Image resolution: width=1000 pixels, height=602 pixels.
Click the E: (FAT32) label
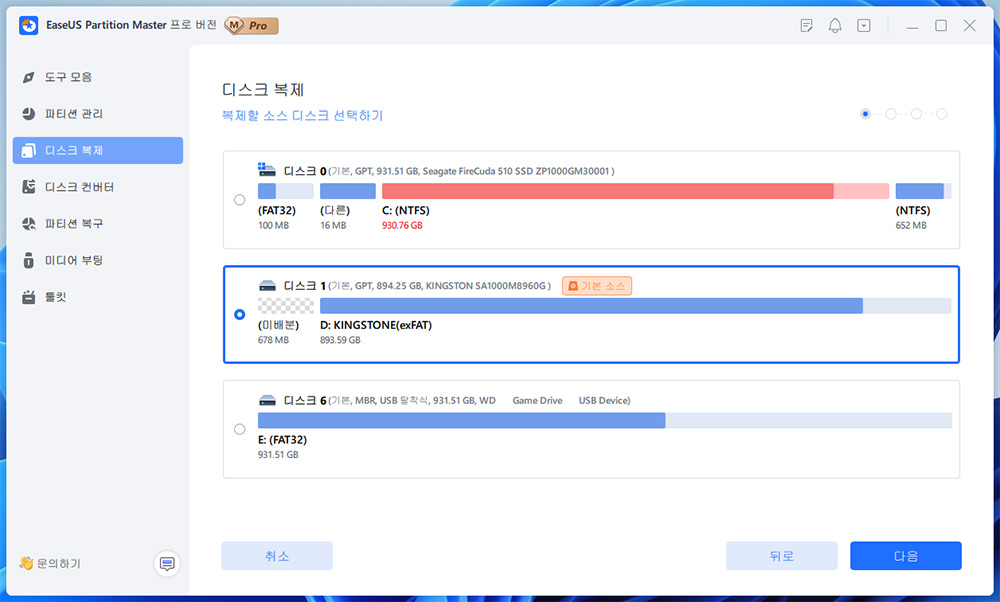coord(283,440)
